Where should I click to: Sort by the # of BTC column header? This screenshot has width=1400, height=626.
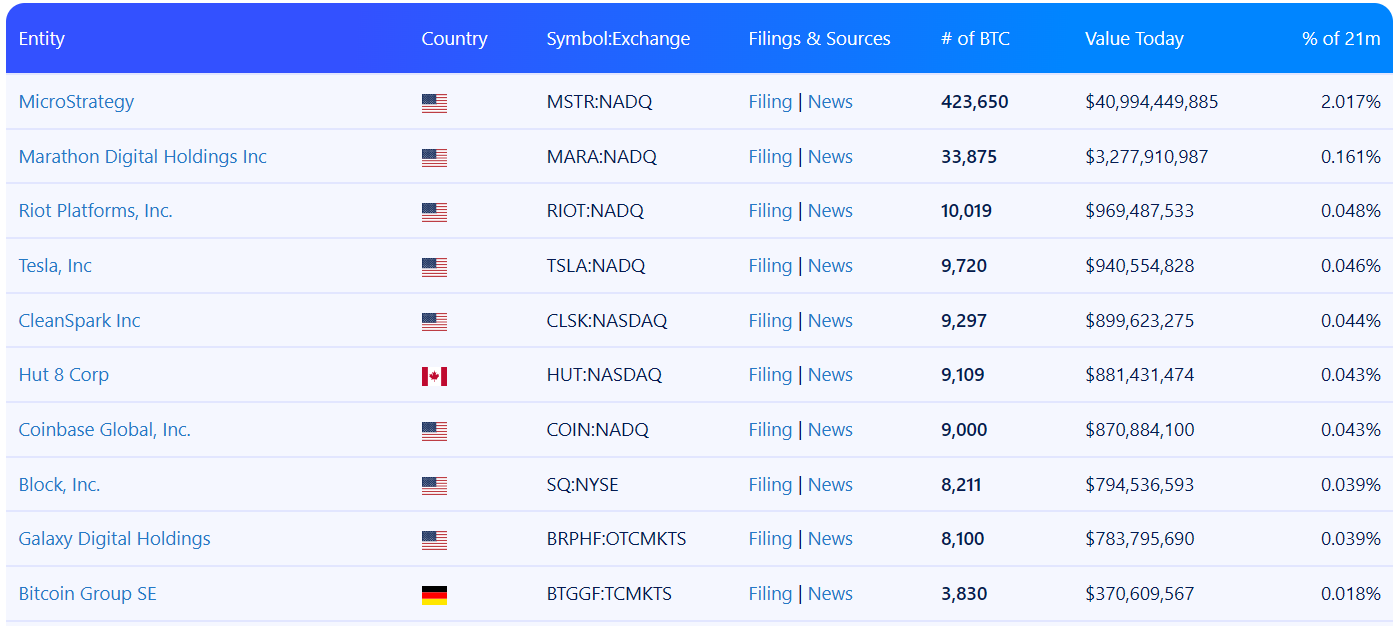tap(975, 39)
